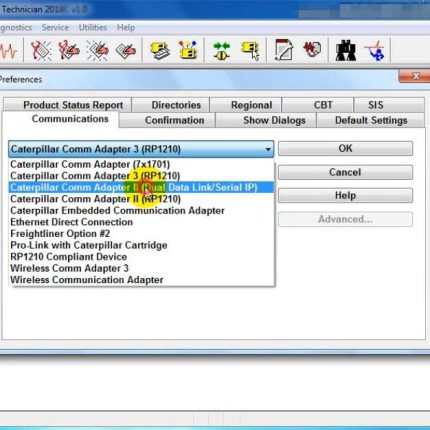Viewport: 430px width, 430px height.
Task: Open the Configuration tool icon
Action: pyautogui.click(x=188, y=50)
